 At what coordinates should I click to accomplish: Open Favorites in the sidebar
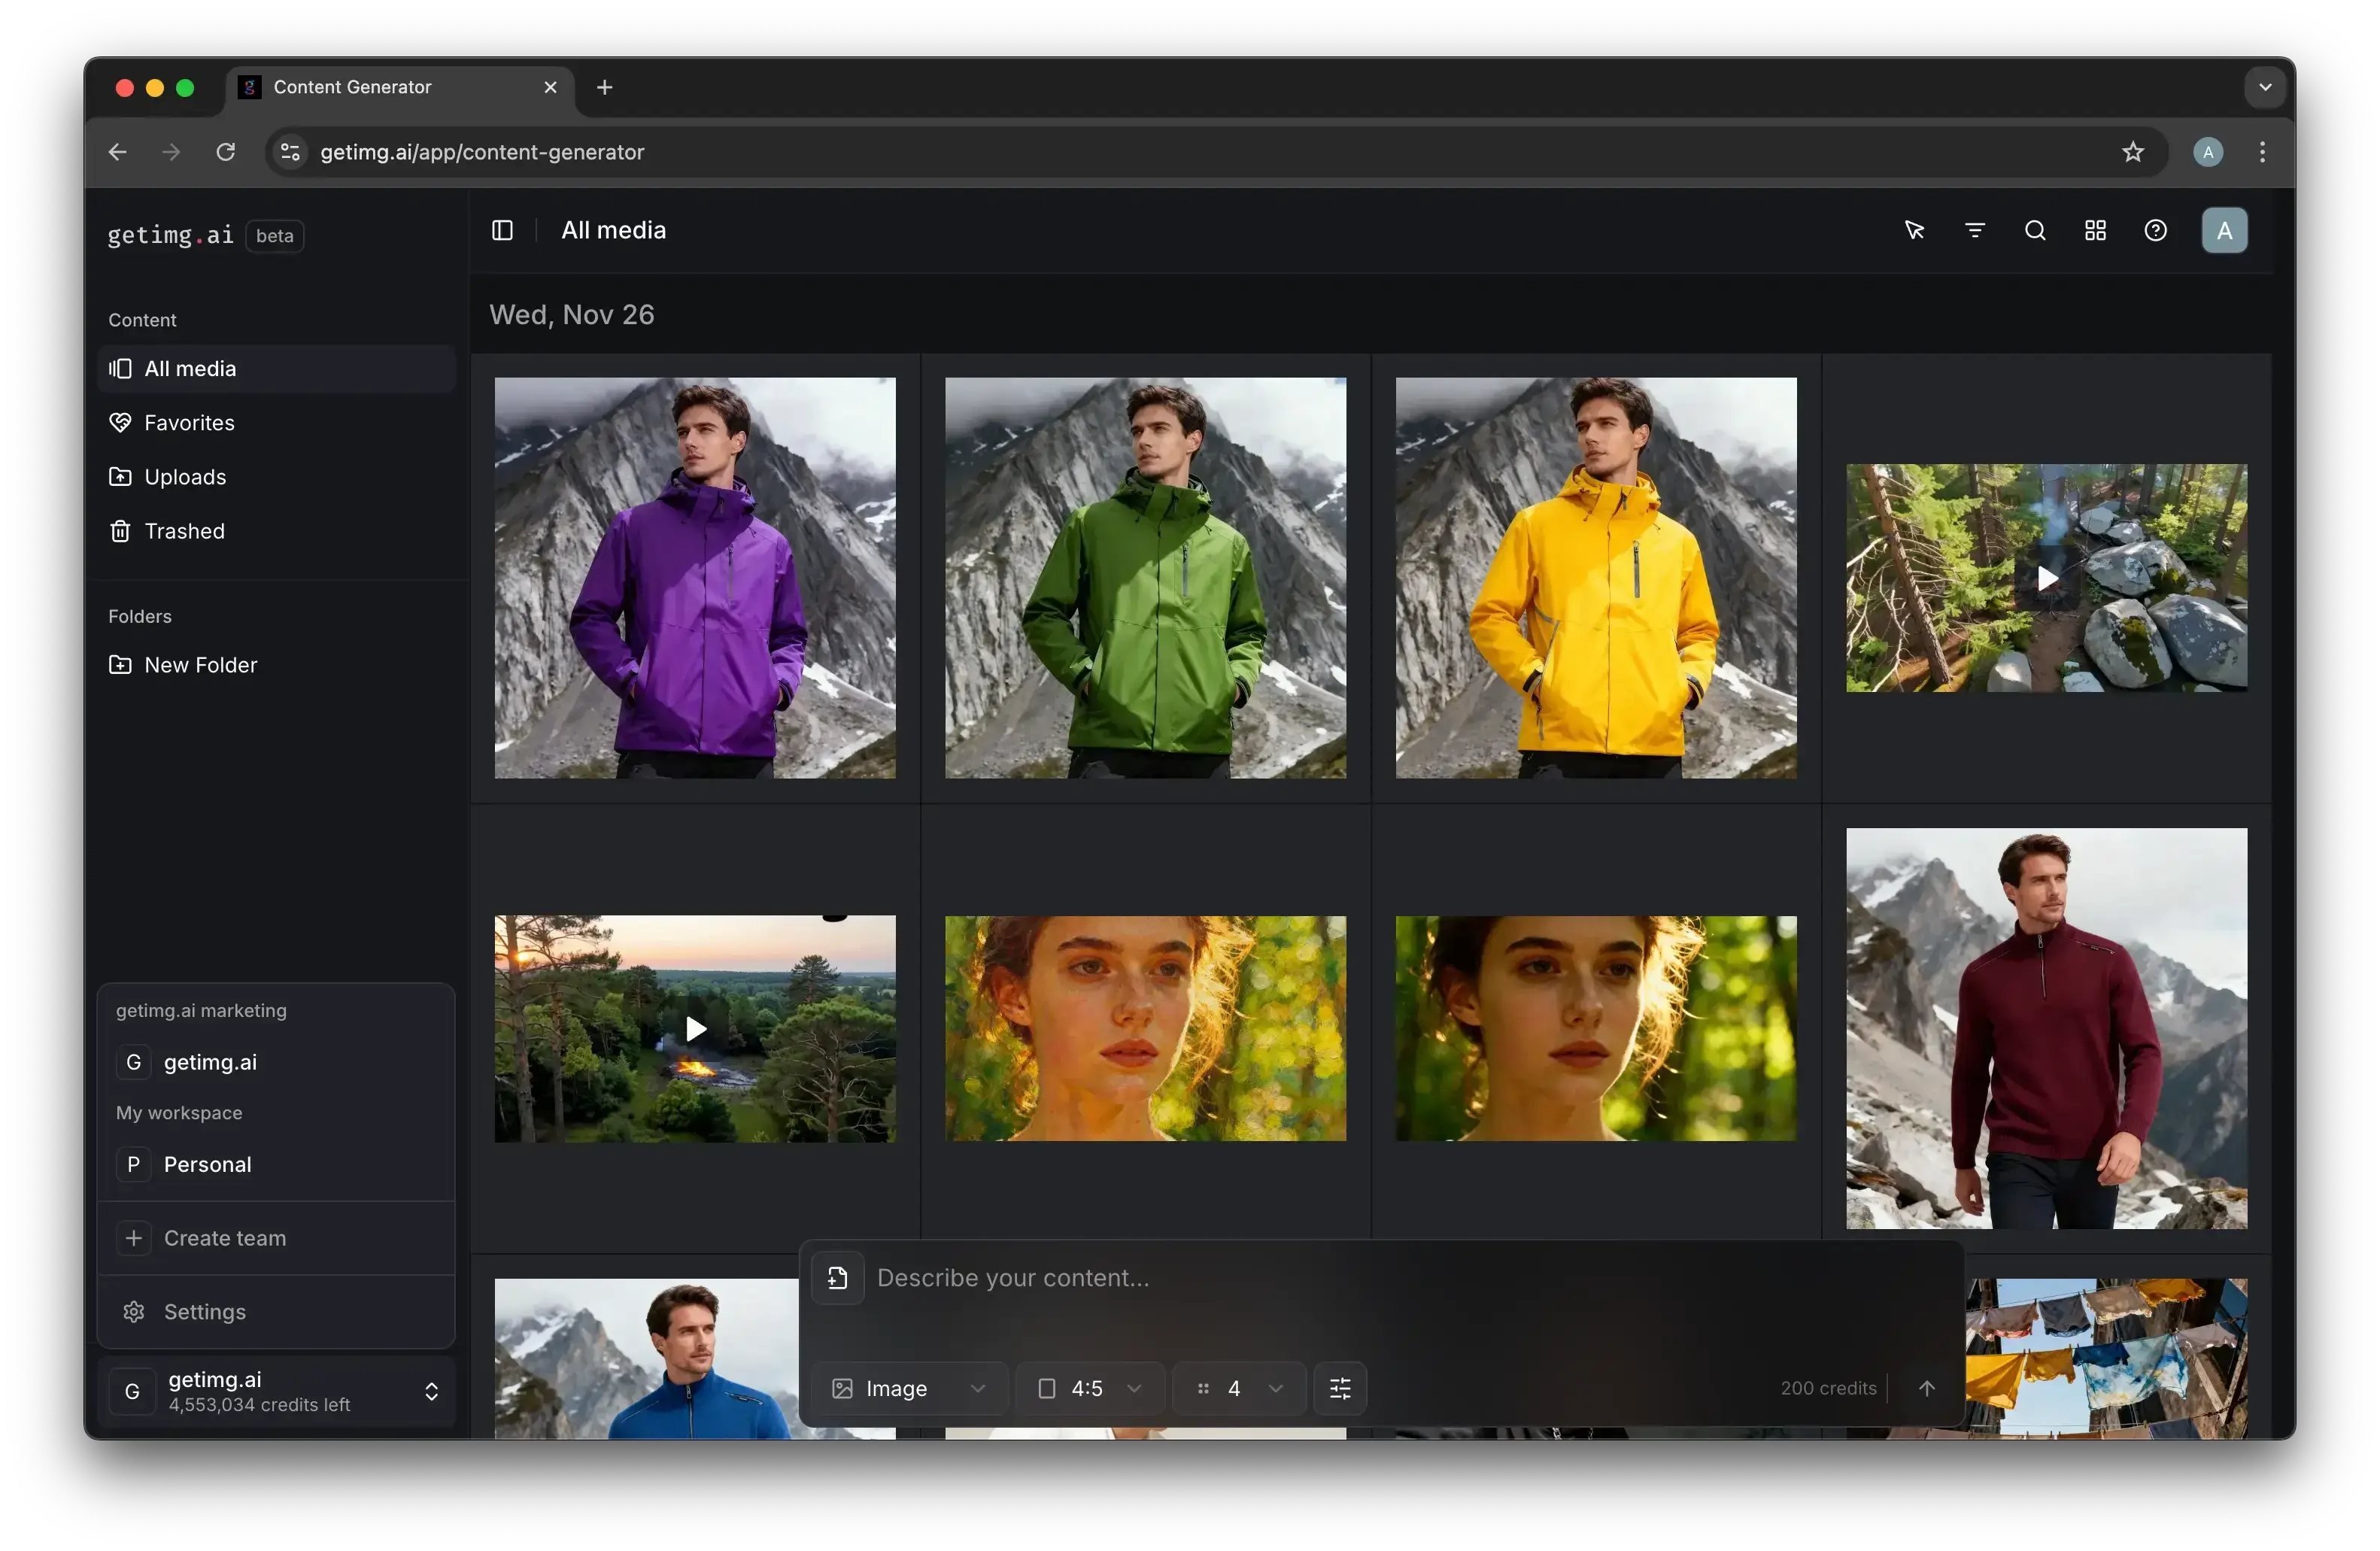click(189, 423)
